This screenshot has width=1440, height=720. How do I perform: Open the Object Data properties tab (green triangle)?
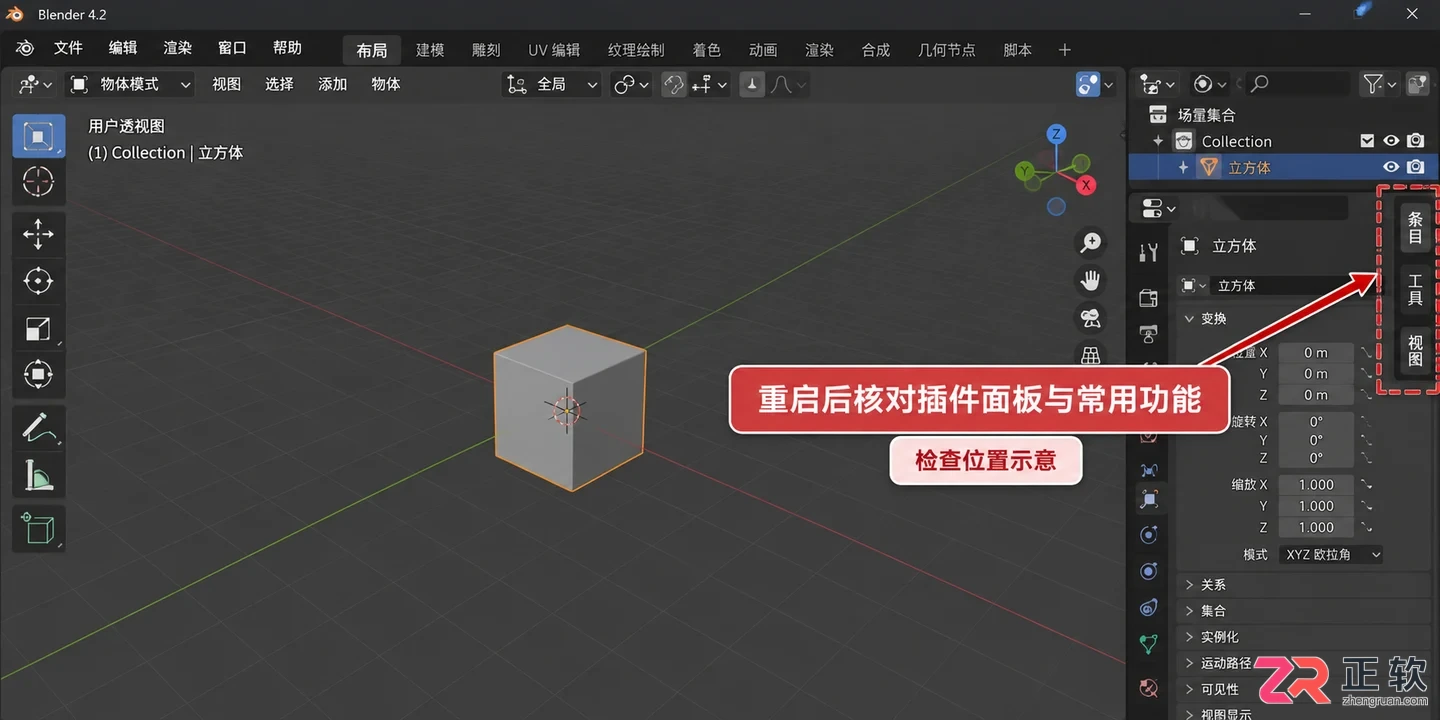tap(1149, 644)
